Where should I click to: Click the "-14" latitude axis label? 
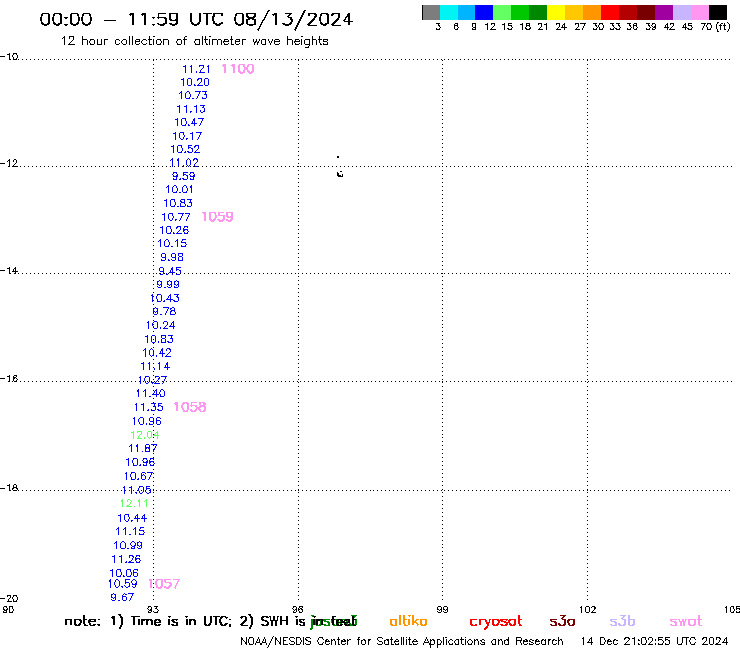pos(9,270)
